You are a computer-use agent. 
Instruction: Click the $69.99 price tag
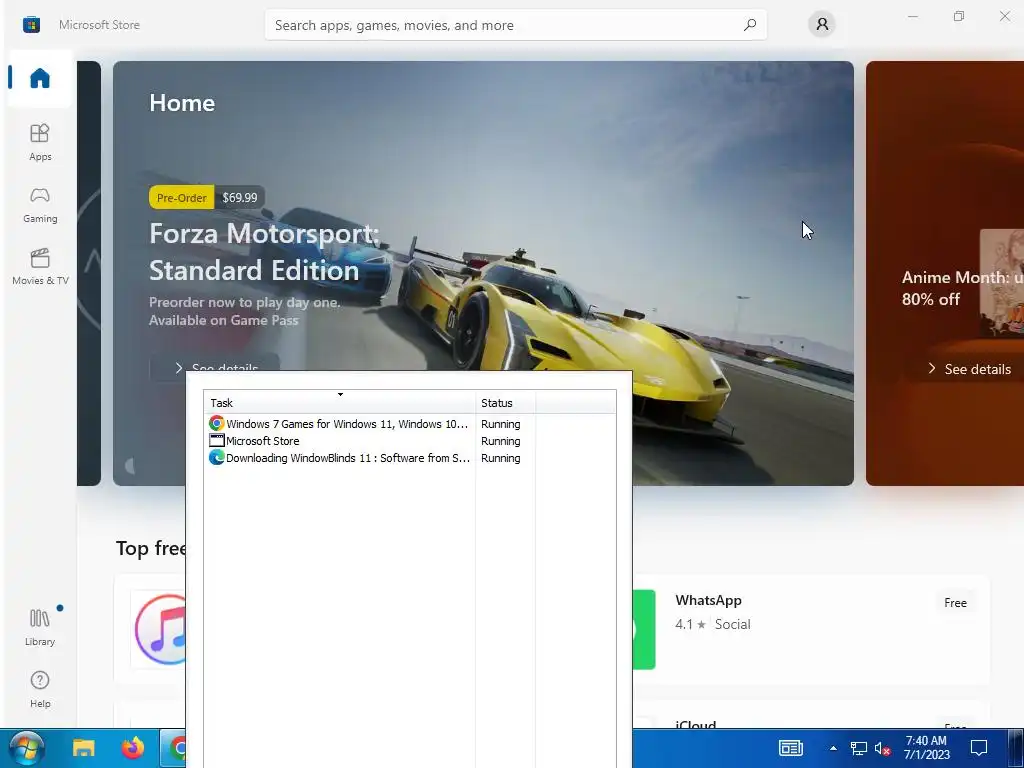pos(240,197)
